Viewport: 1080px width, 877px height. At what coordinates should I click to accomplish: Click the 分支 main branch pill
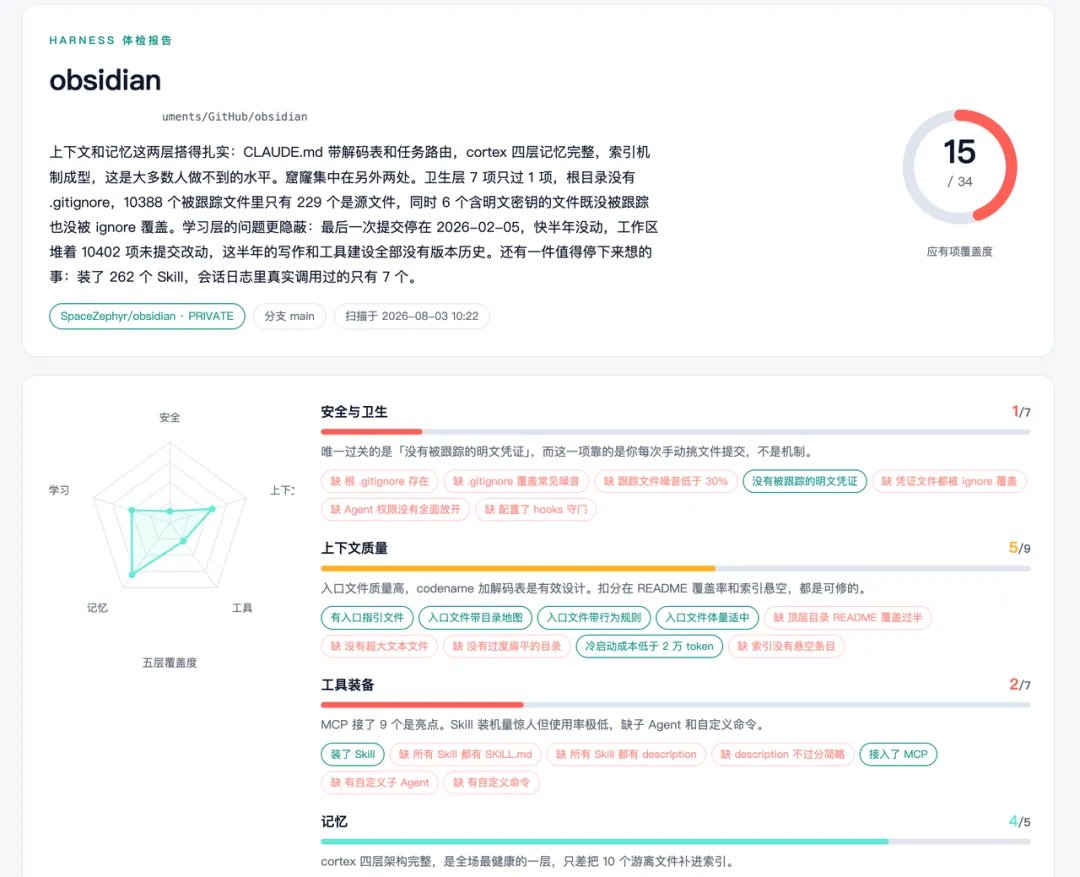[289, 316]
